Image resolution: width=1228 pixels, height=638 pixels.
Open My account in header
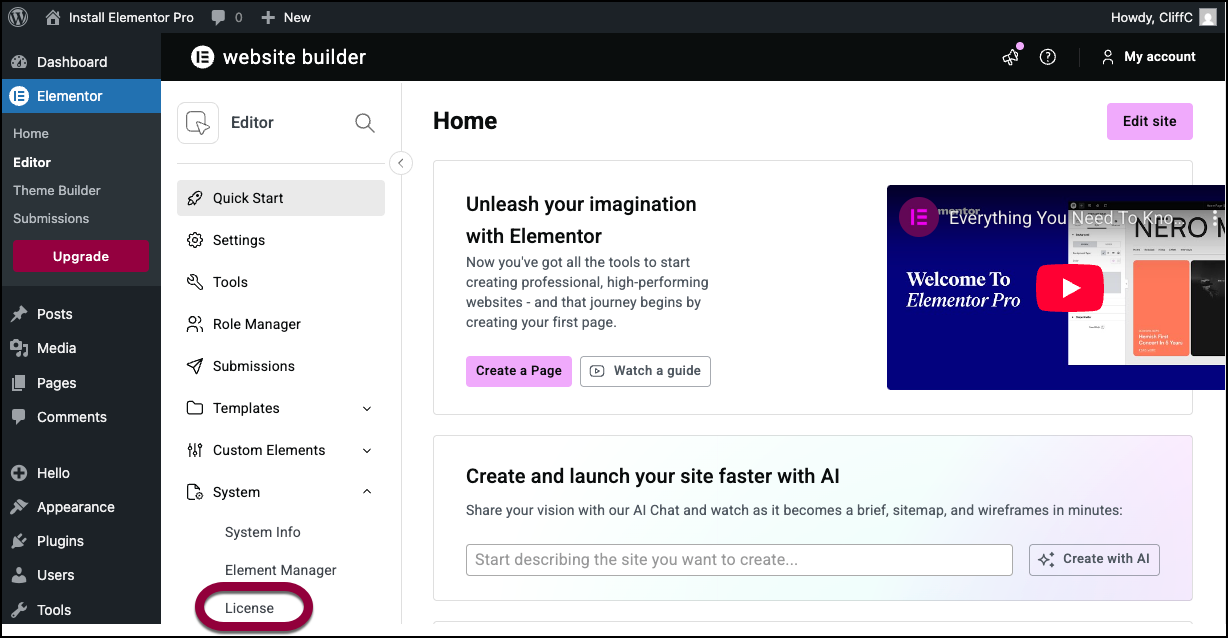click(1148, 57)
